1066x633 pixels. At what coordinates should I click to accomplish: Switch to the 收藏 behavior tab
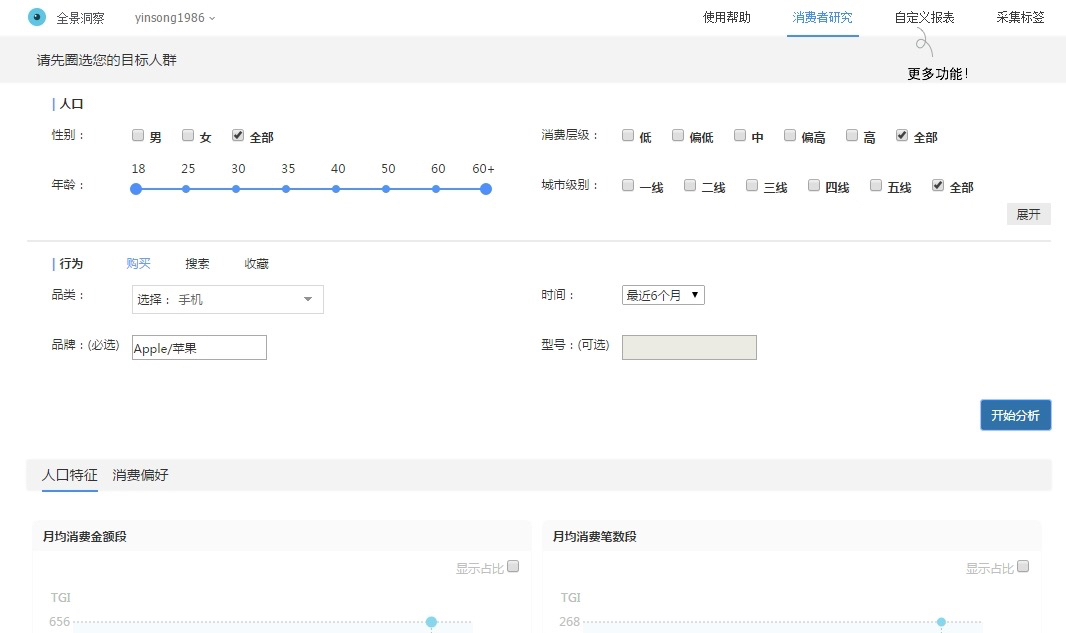click(256, 264)
